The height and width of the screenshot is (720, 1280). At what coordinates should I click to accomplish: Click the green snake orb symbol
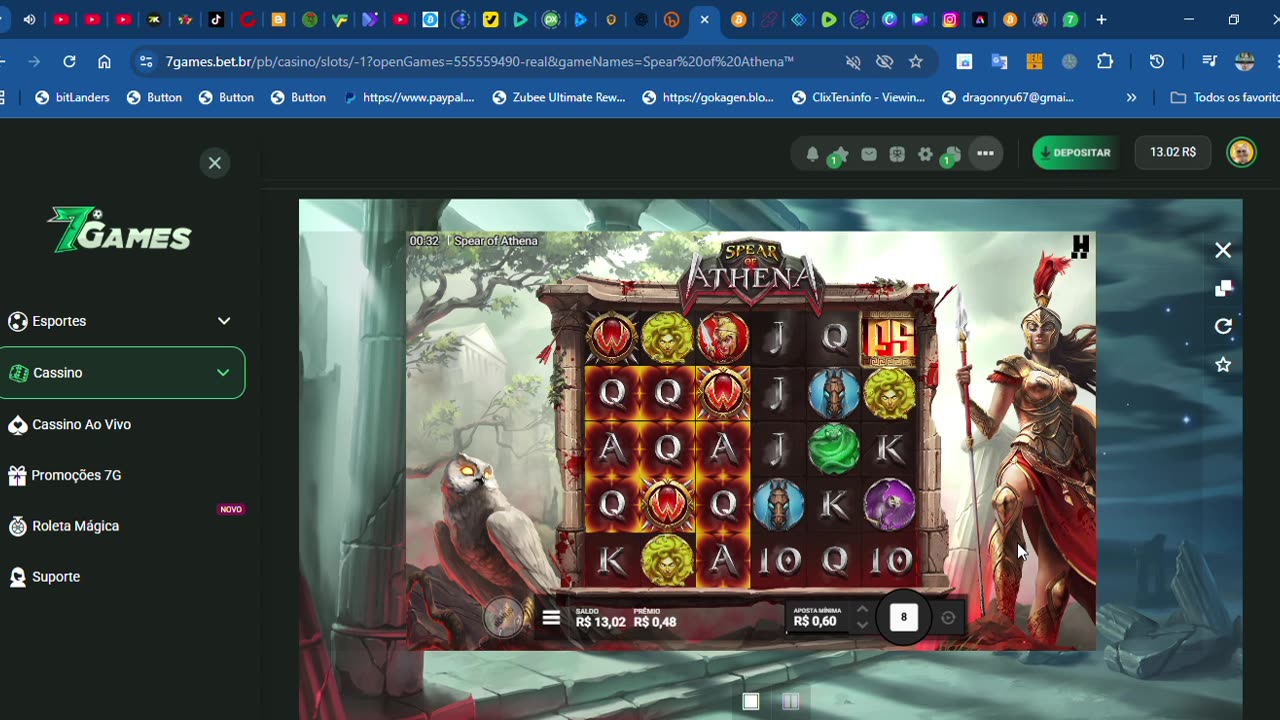[833, 447]
